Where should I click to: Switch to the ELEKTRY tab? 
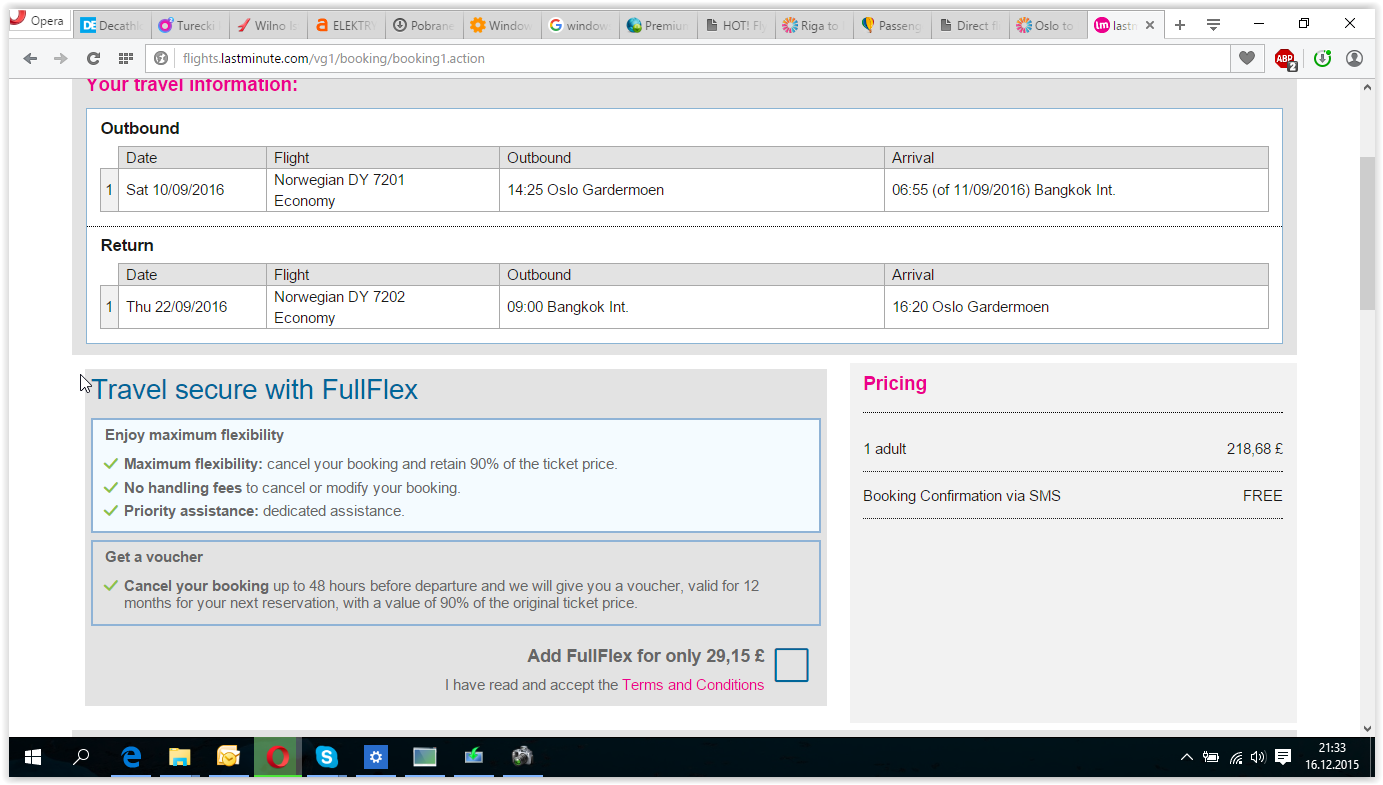click(345, 26)
